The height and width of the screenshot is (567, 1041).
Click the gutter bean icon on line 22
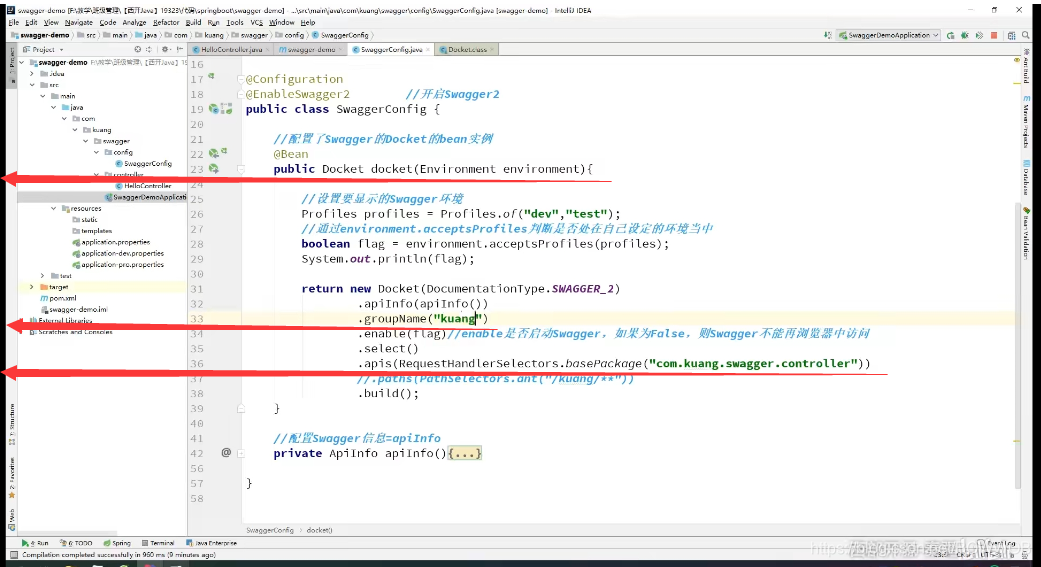[x=214, y=153]
